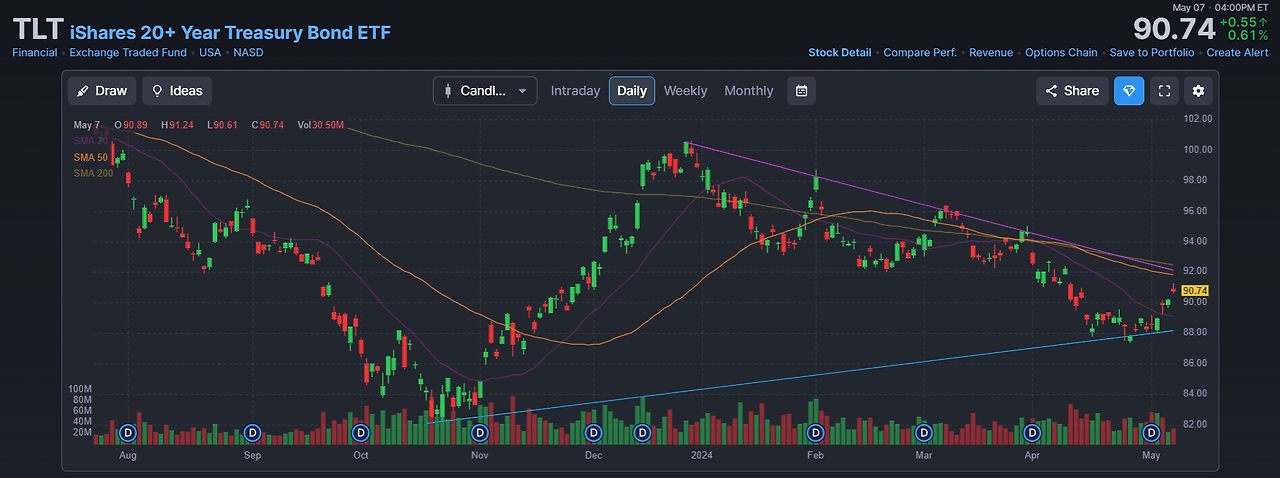Toggle fullscreen chart view

click(1164, 91)
